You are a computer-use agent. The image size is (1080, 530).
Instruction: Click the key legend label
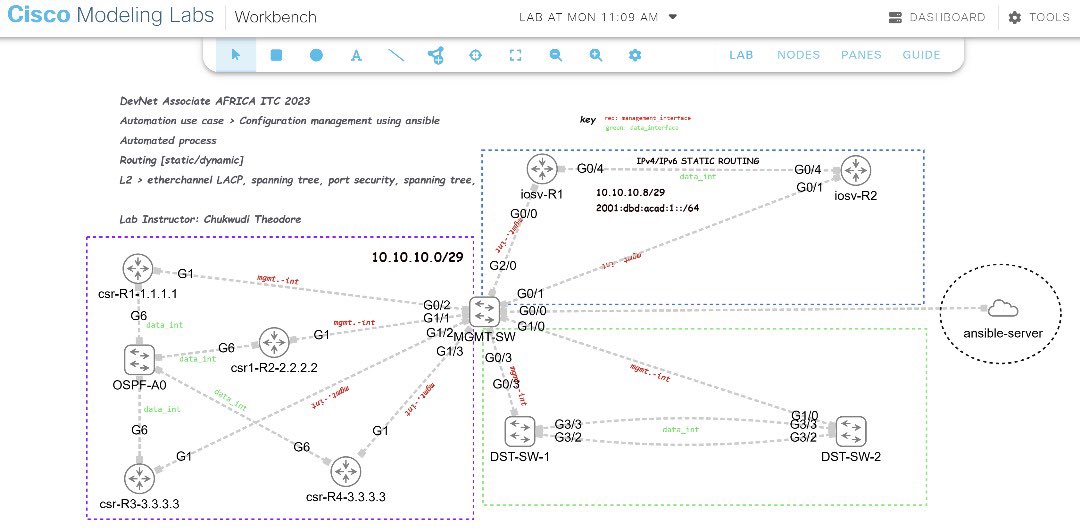(588, 119)
